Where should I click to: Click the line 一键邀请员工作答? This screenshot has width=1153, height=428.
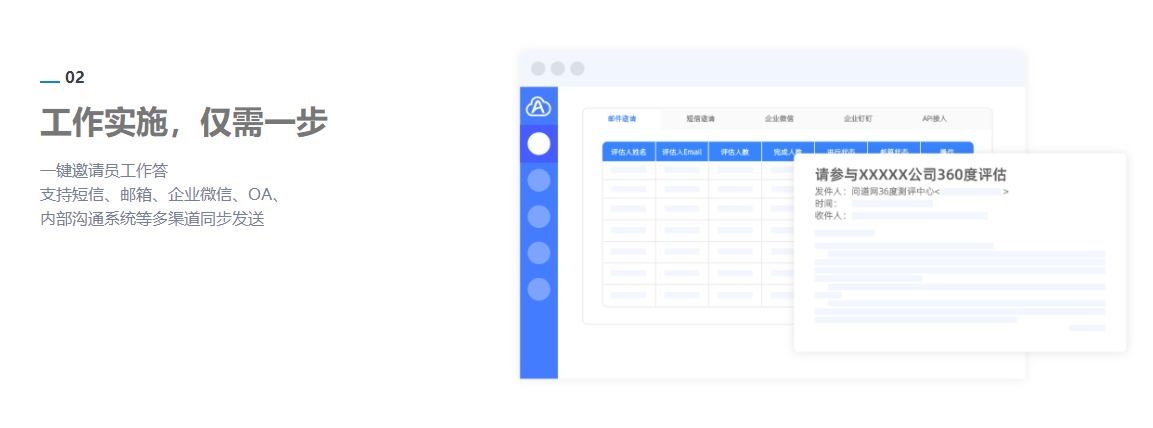coord(104,171)
